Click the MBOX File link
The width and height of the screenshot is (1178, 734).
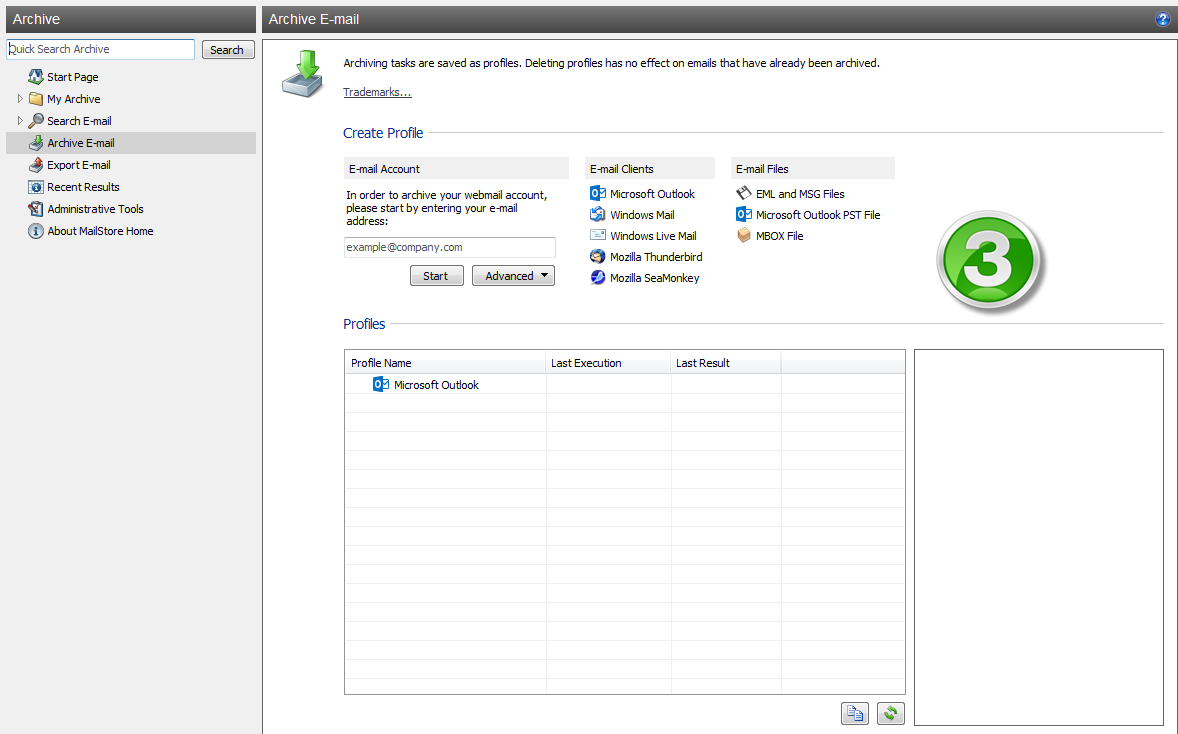click(x=780, y=236)
